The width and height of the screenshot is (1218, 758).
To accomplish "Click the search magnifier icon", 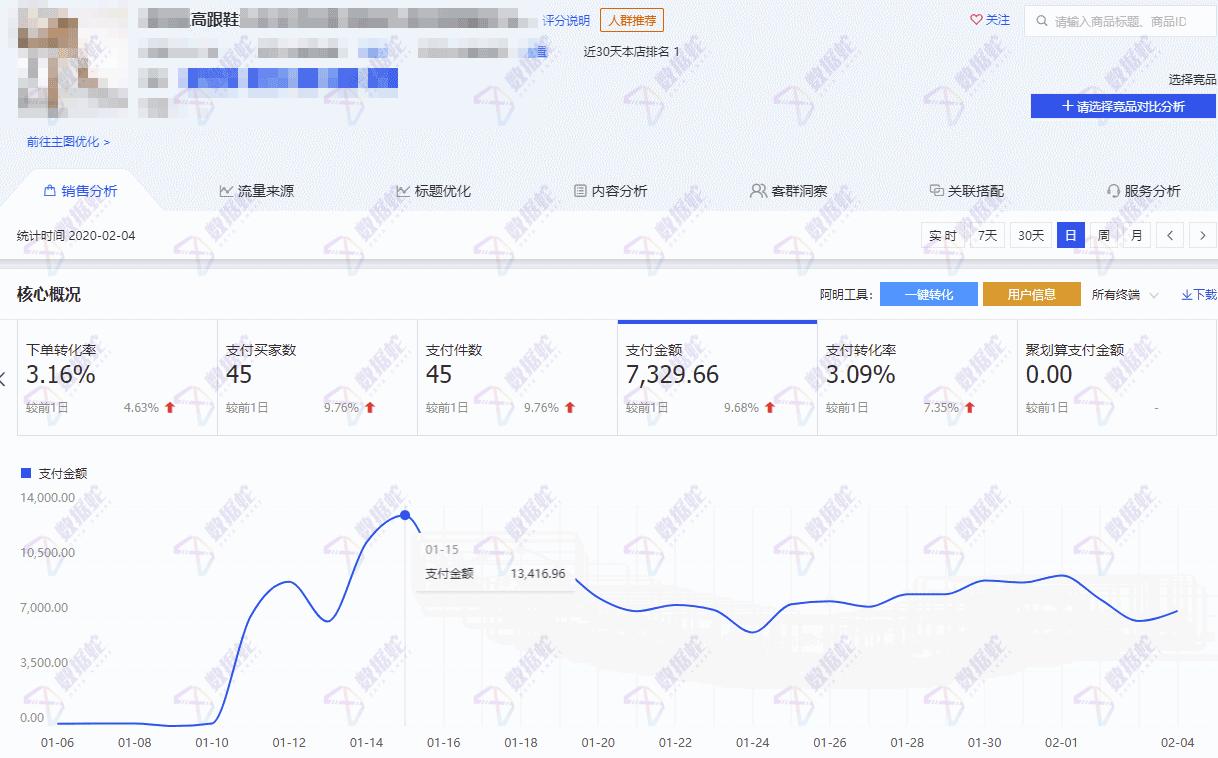I will pos(1043,20).
